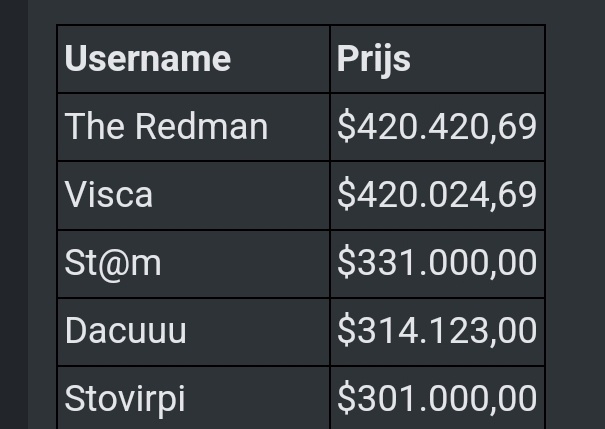Click the $331.000,00 prize cell

click(437, 263)
